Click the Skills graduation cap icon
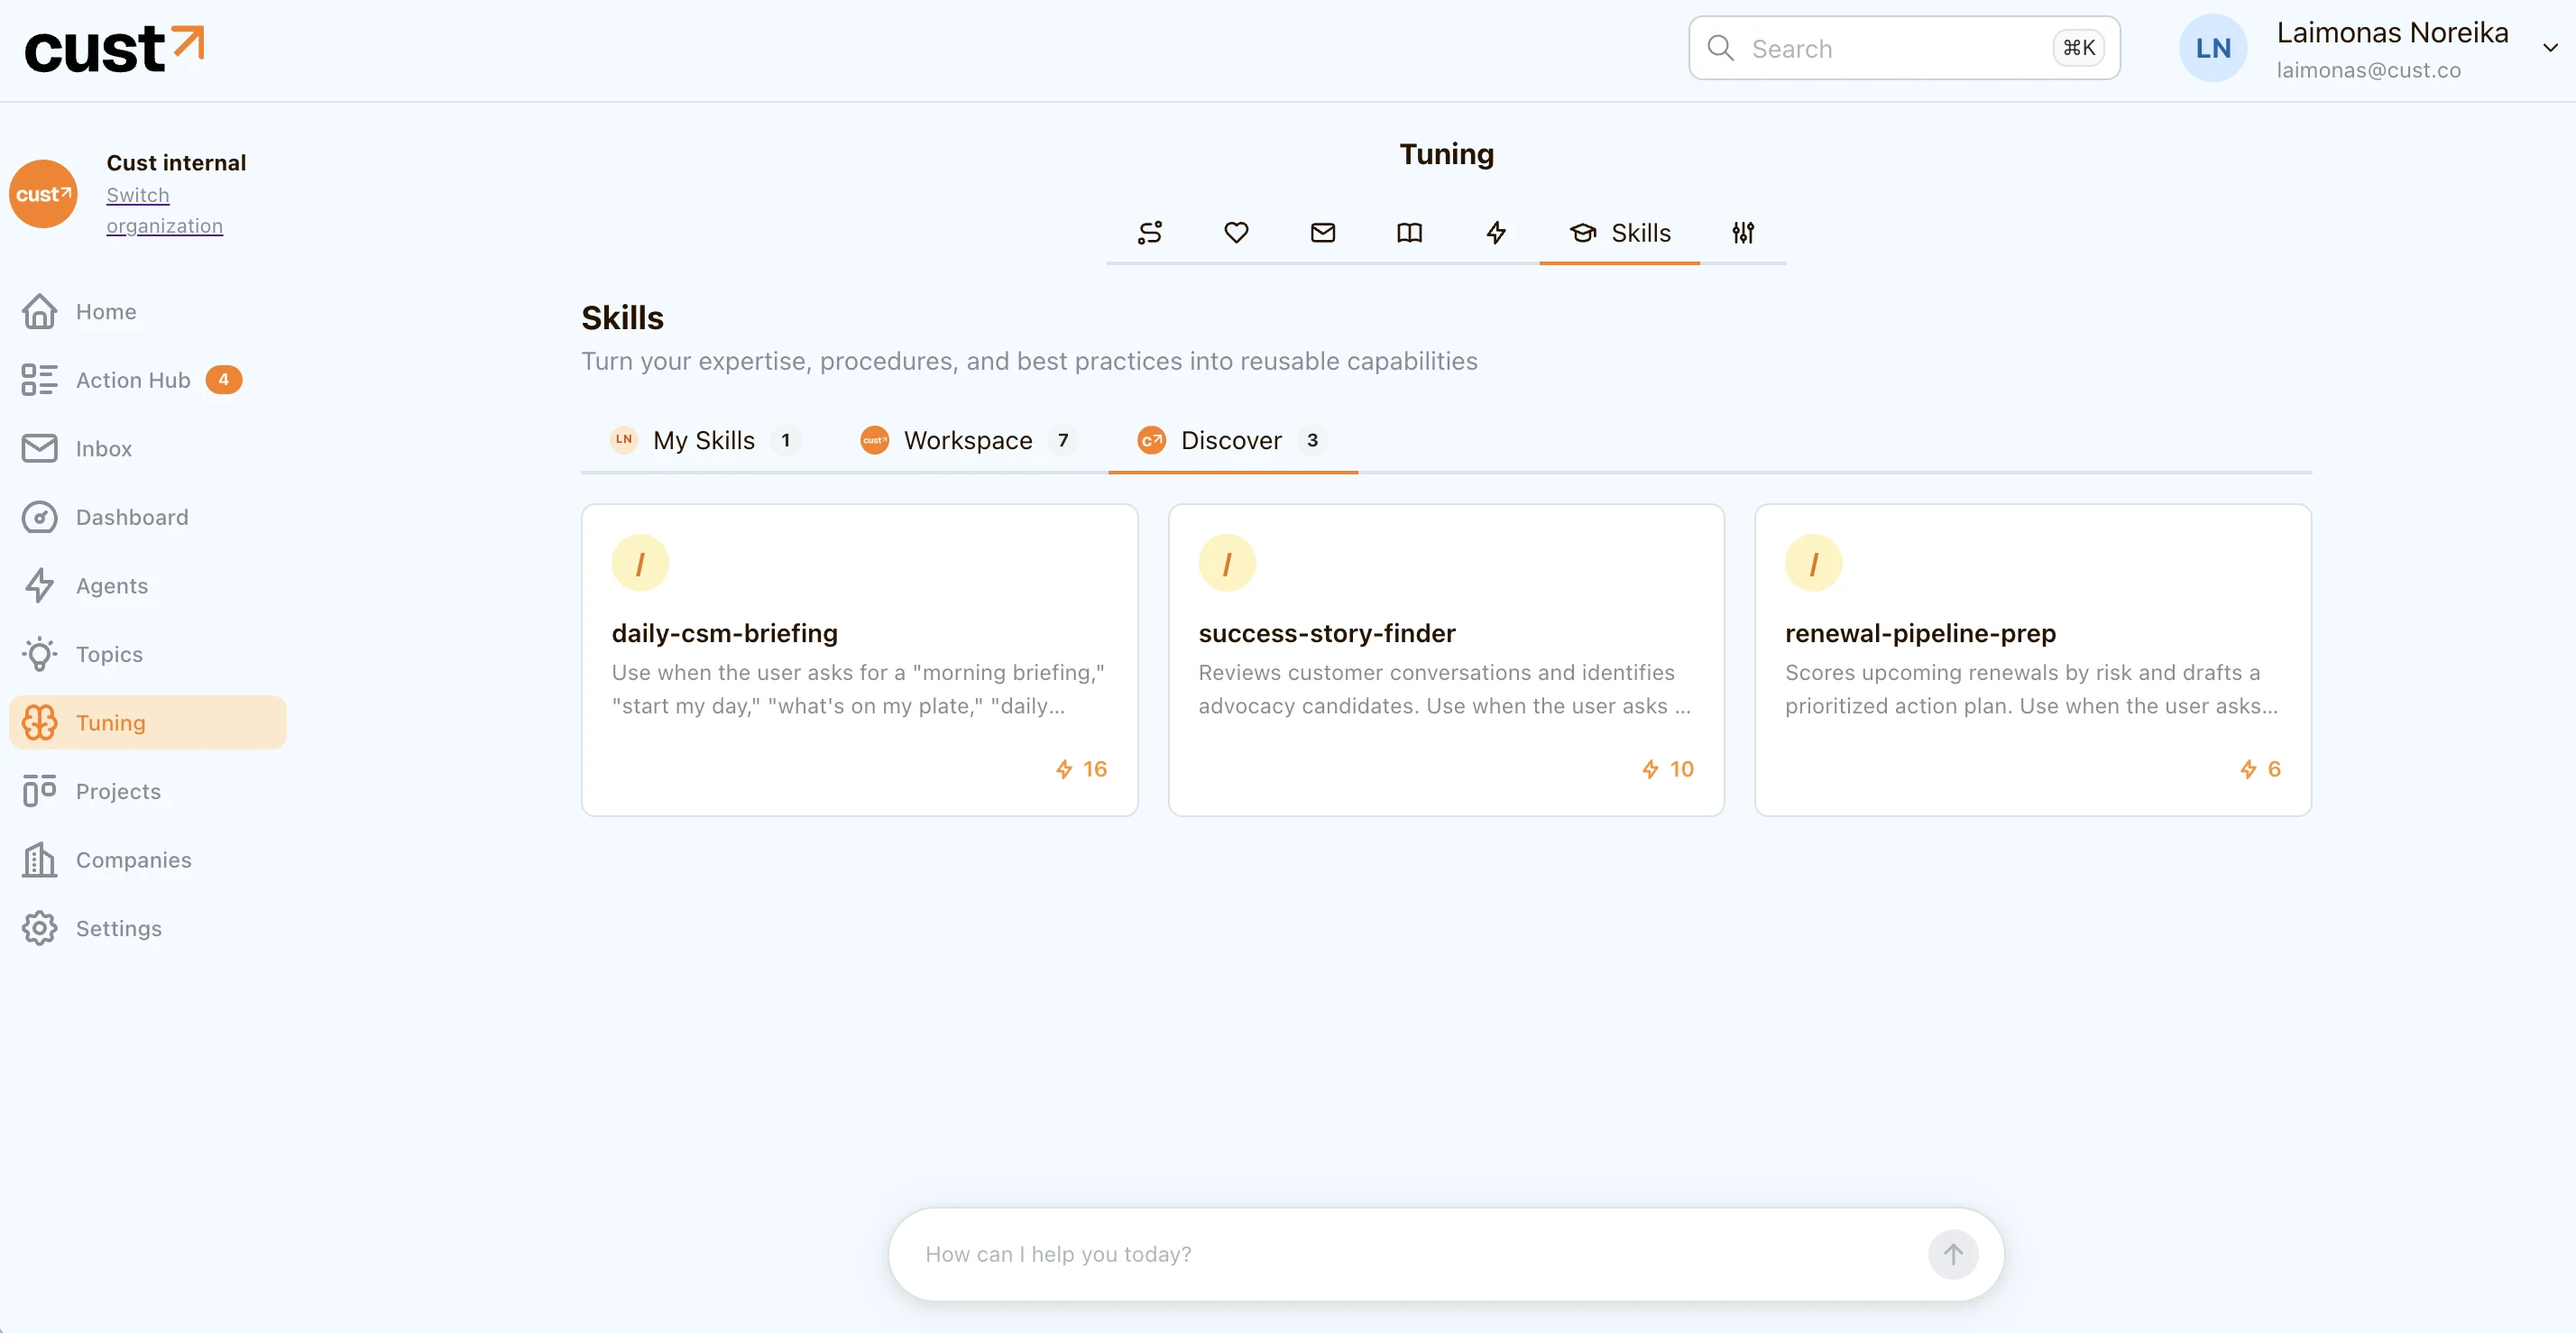Image resolution: width=2576 pixels, height=1333 pixels. [x=1583, y=233]
